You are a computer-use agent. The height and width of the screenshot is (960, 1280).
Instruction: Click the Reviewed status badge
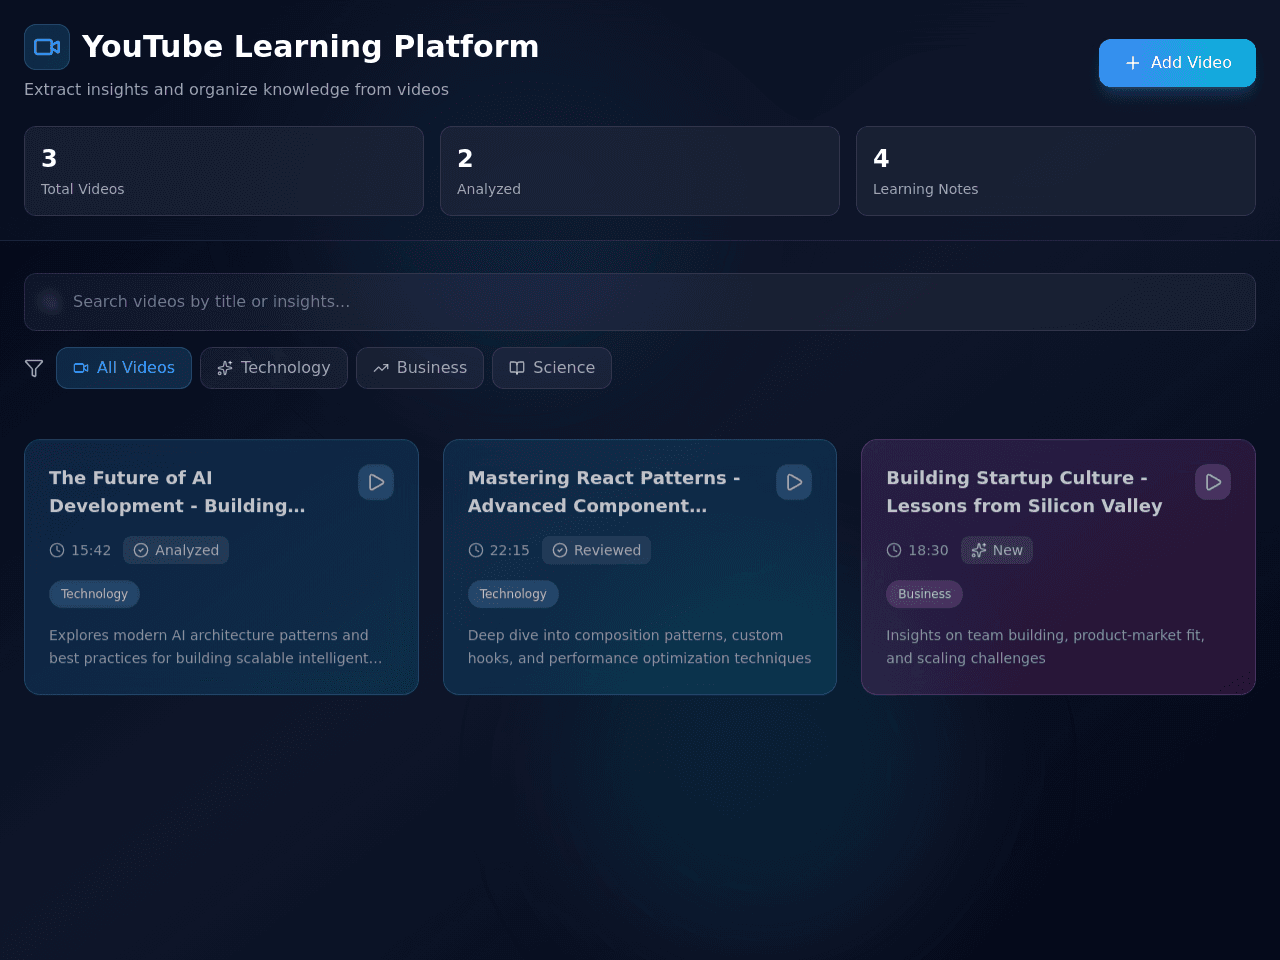(x=597, y=550)
